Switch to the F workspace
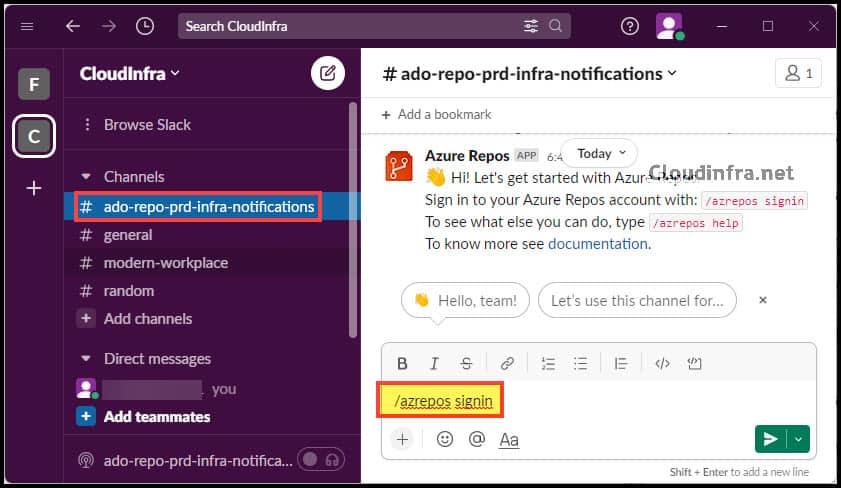This screenshot has height=488, width=841. click(x=34, y=84)
